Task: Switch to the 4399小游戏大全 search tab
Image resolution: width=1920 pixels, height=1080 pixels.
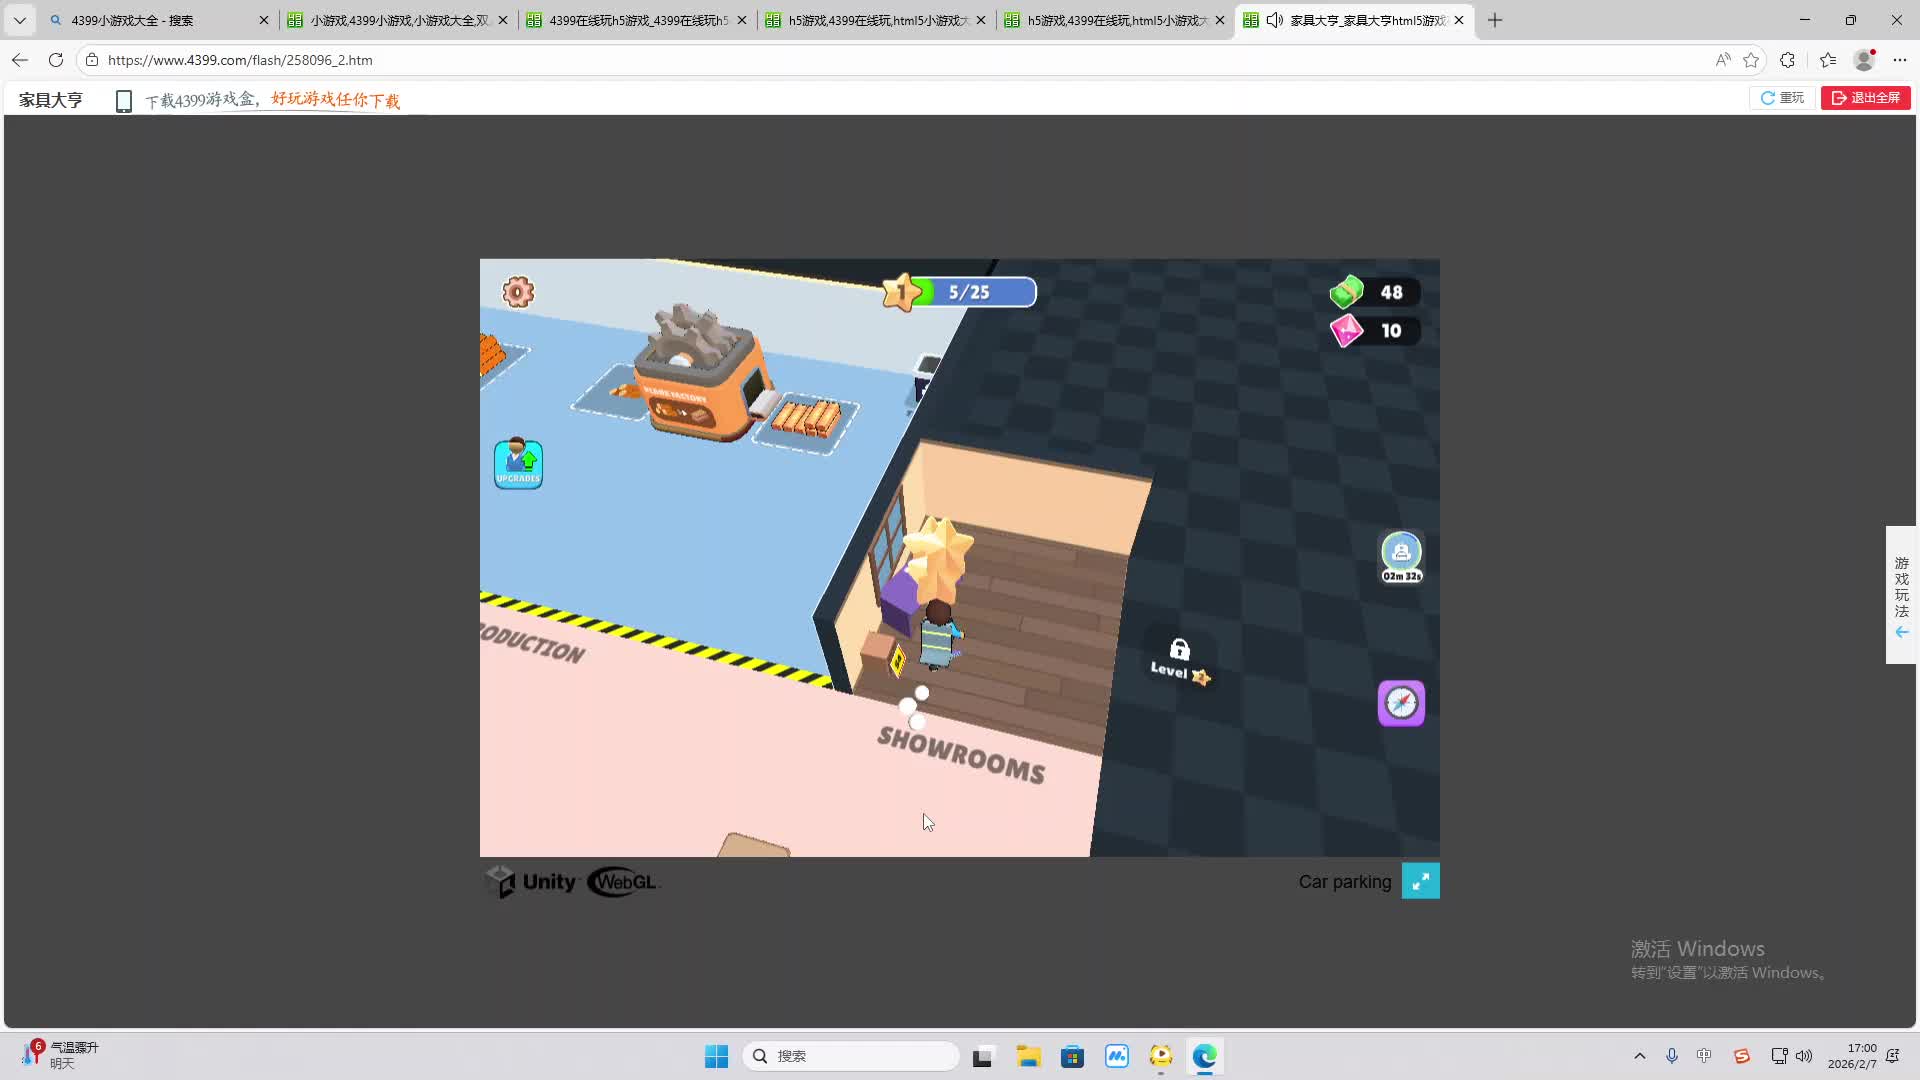Action: pos(150,20)
